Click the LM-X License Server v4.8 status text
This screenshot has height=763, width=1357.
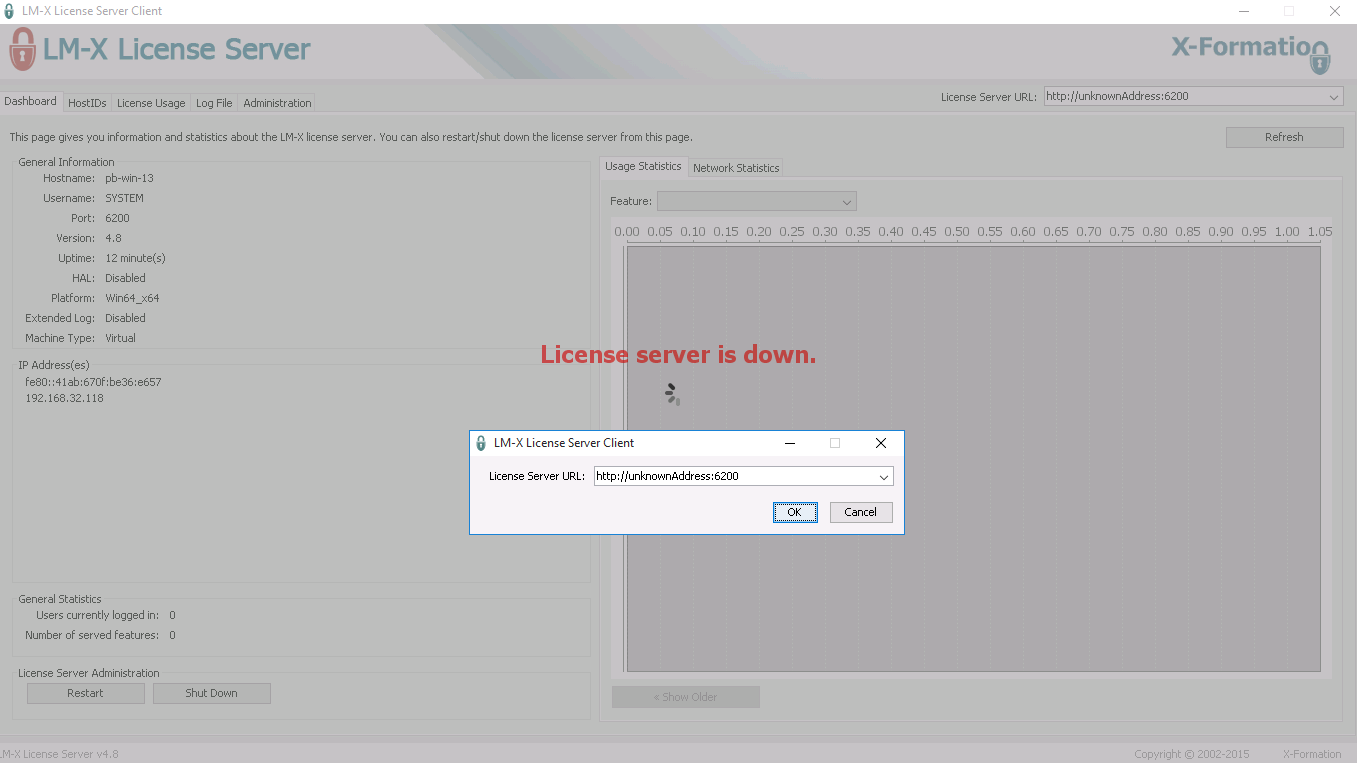59,754
